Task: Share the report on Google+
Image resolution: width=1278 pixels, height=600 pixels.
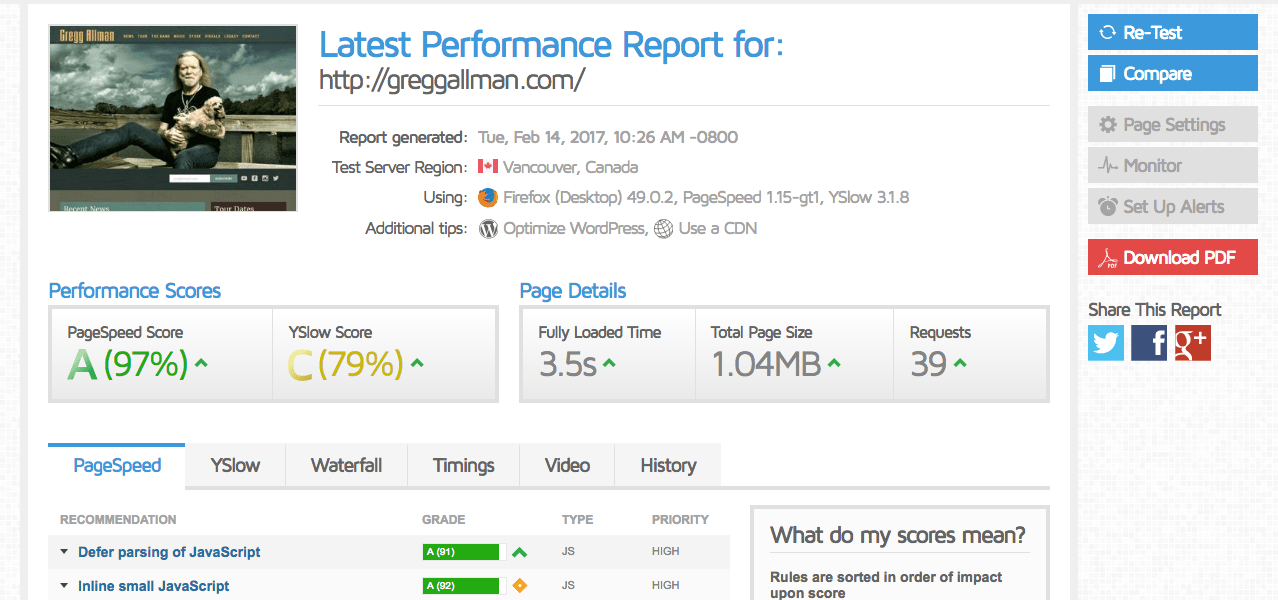Action: (x=1193, y=343)
